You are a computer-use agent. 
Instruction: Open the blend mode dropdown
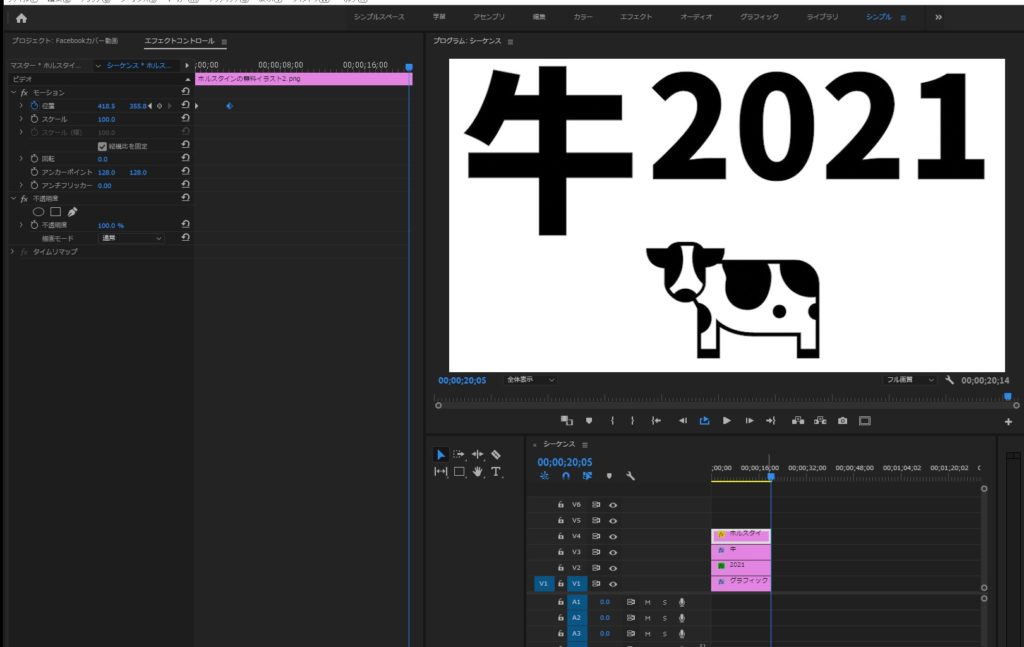click(131, 238)
